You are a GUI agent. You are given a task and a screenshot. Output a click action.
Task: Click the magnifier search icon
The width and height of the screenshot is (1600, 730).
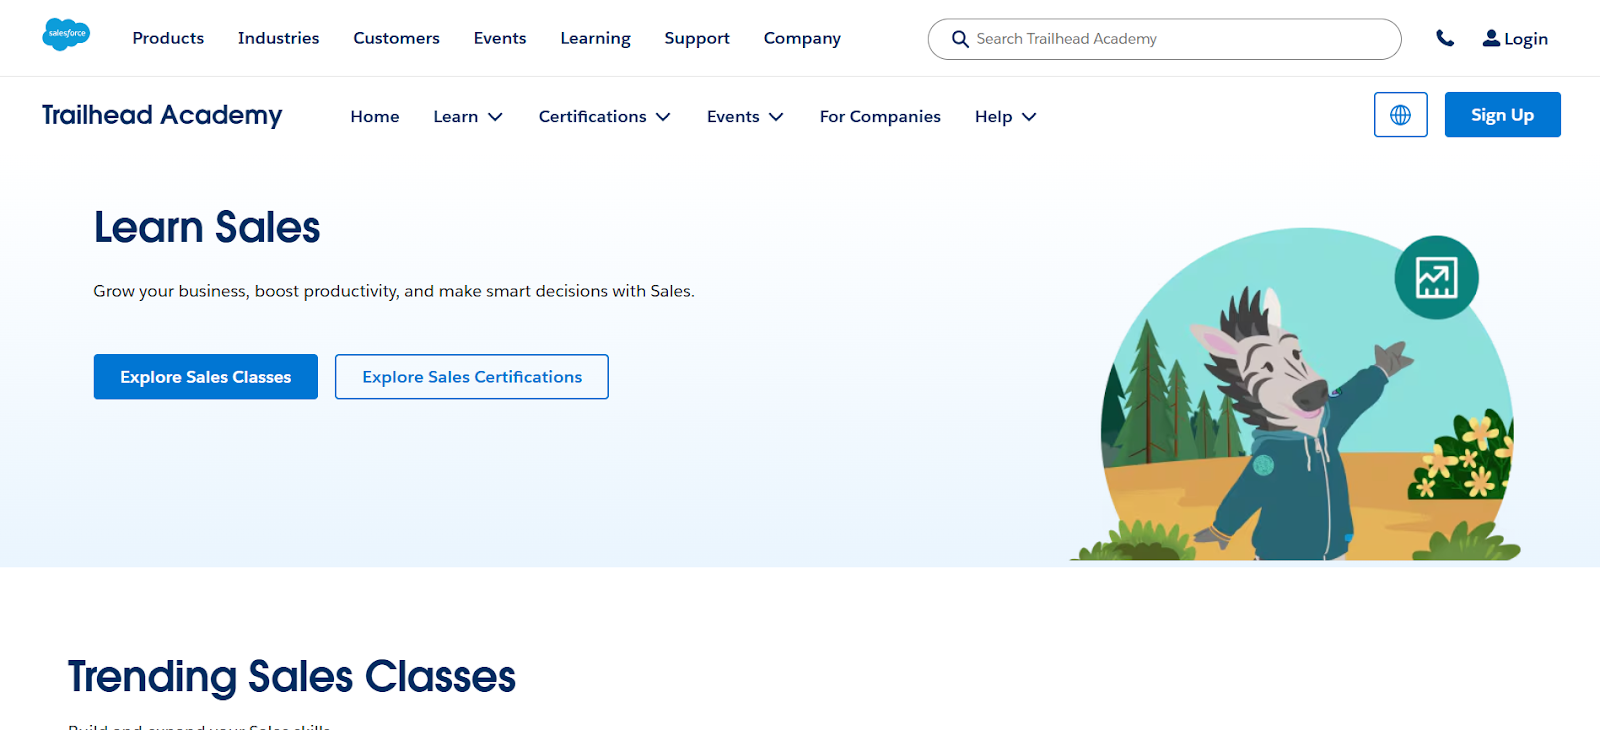[960, 39]
